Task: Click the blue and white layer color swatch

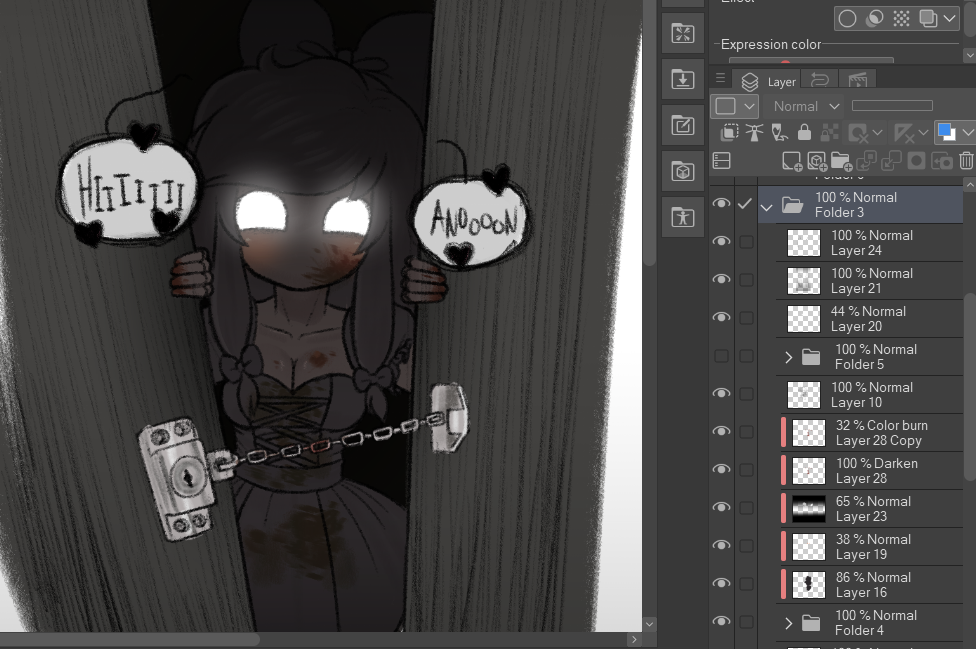Action: tap(946, 133)
